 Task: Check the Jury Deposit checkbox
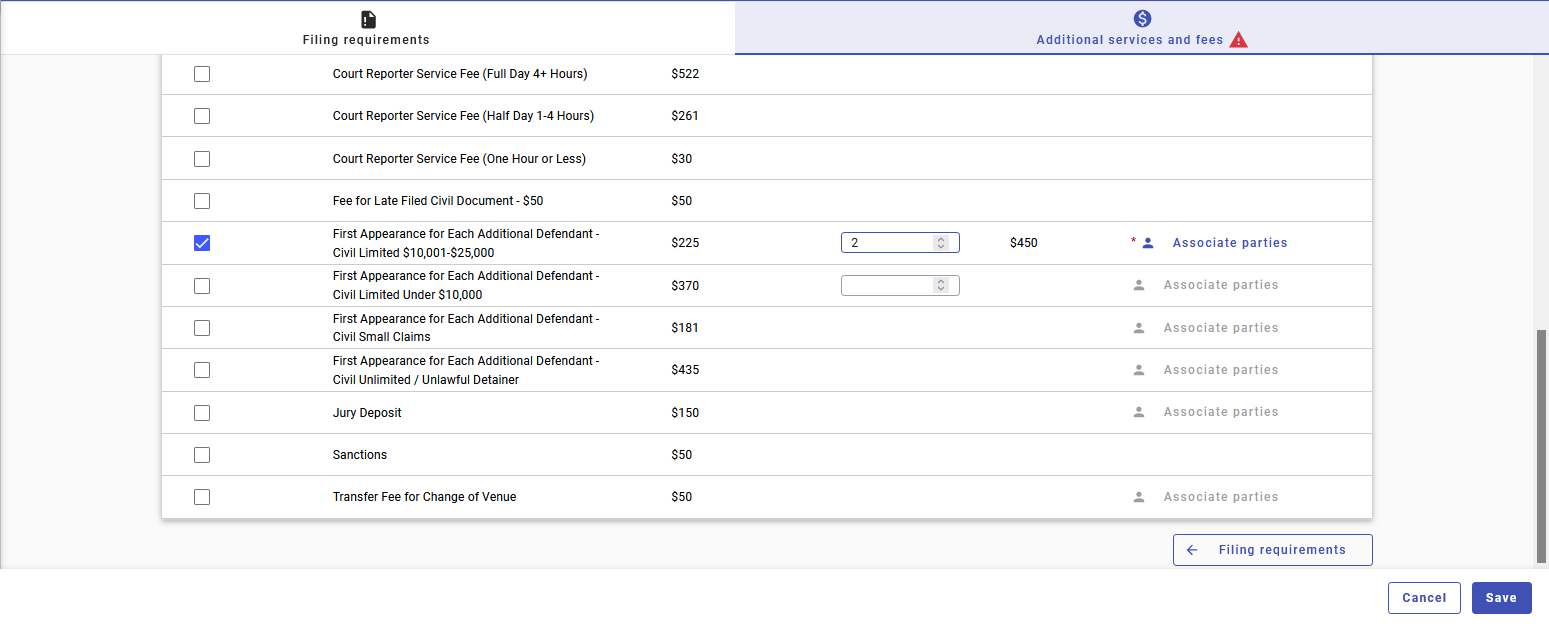tap(202, 412)
